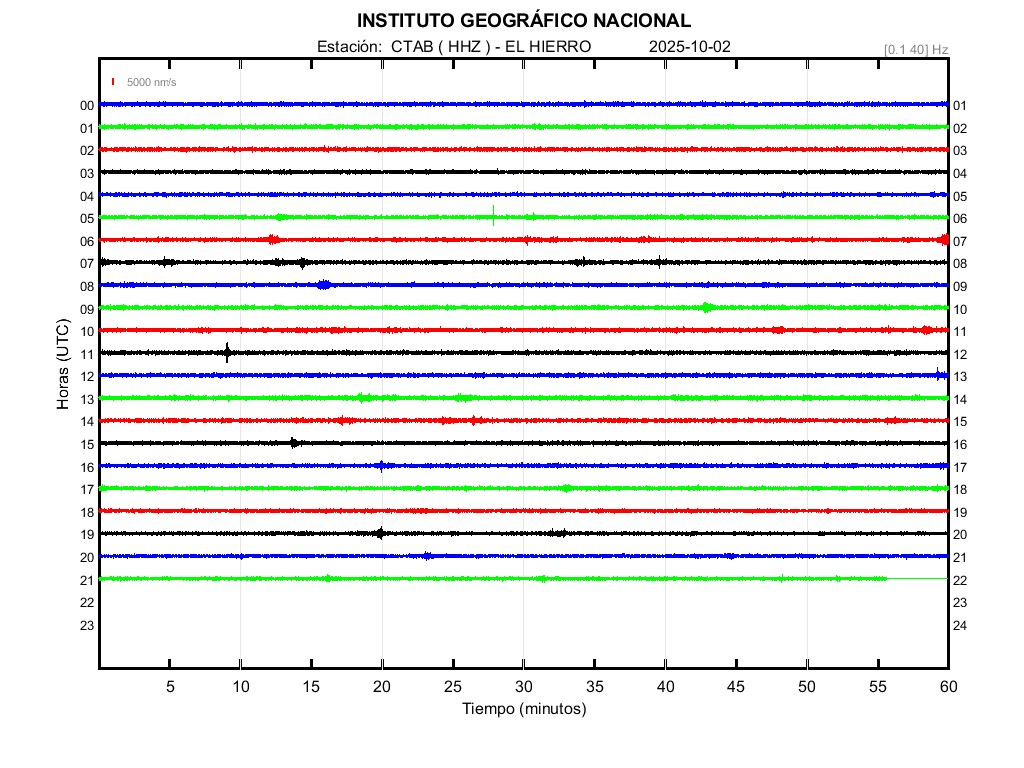Click the hour label 24 on the right axis
Image resolution: width=1024 pixels, height=768 pixels.
coord(959,625)
